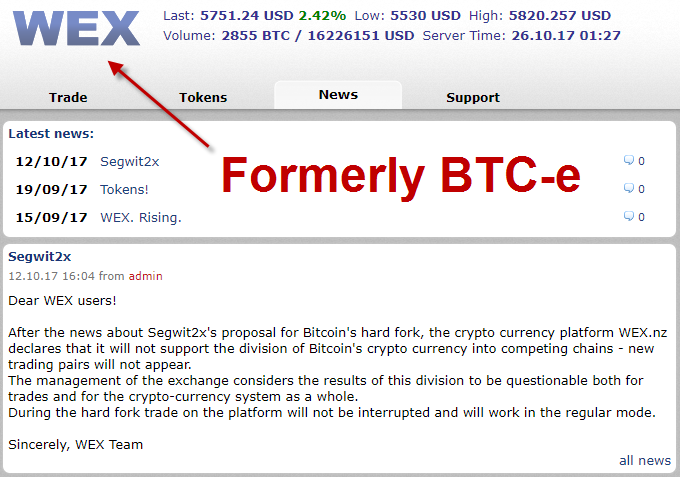Click the Low 5530 USD value

pos(425,16)
